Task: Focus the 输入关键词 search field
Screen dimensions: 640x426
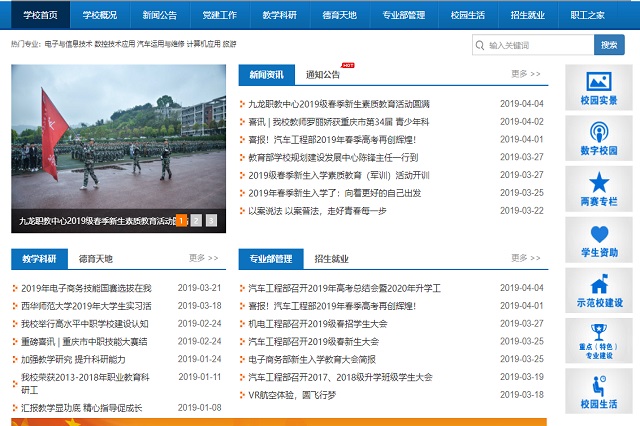Action: click(538, 45)
